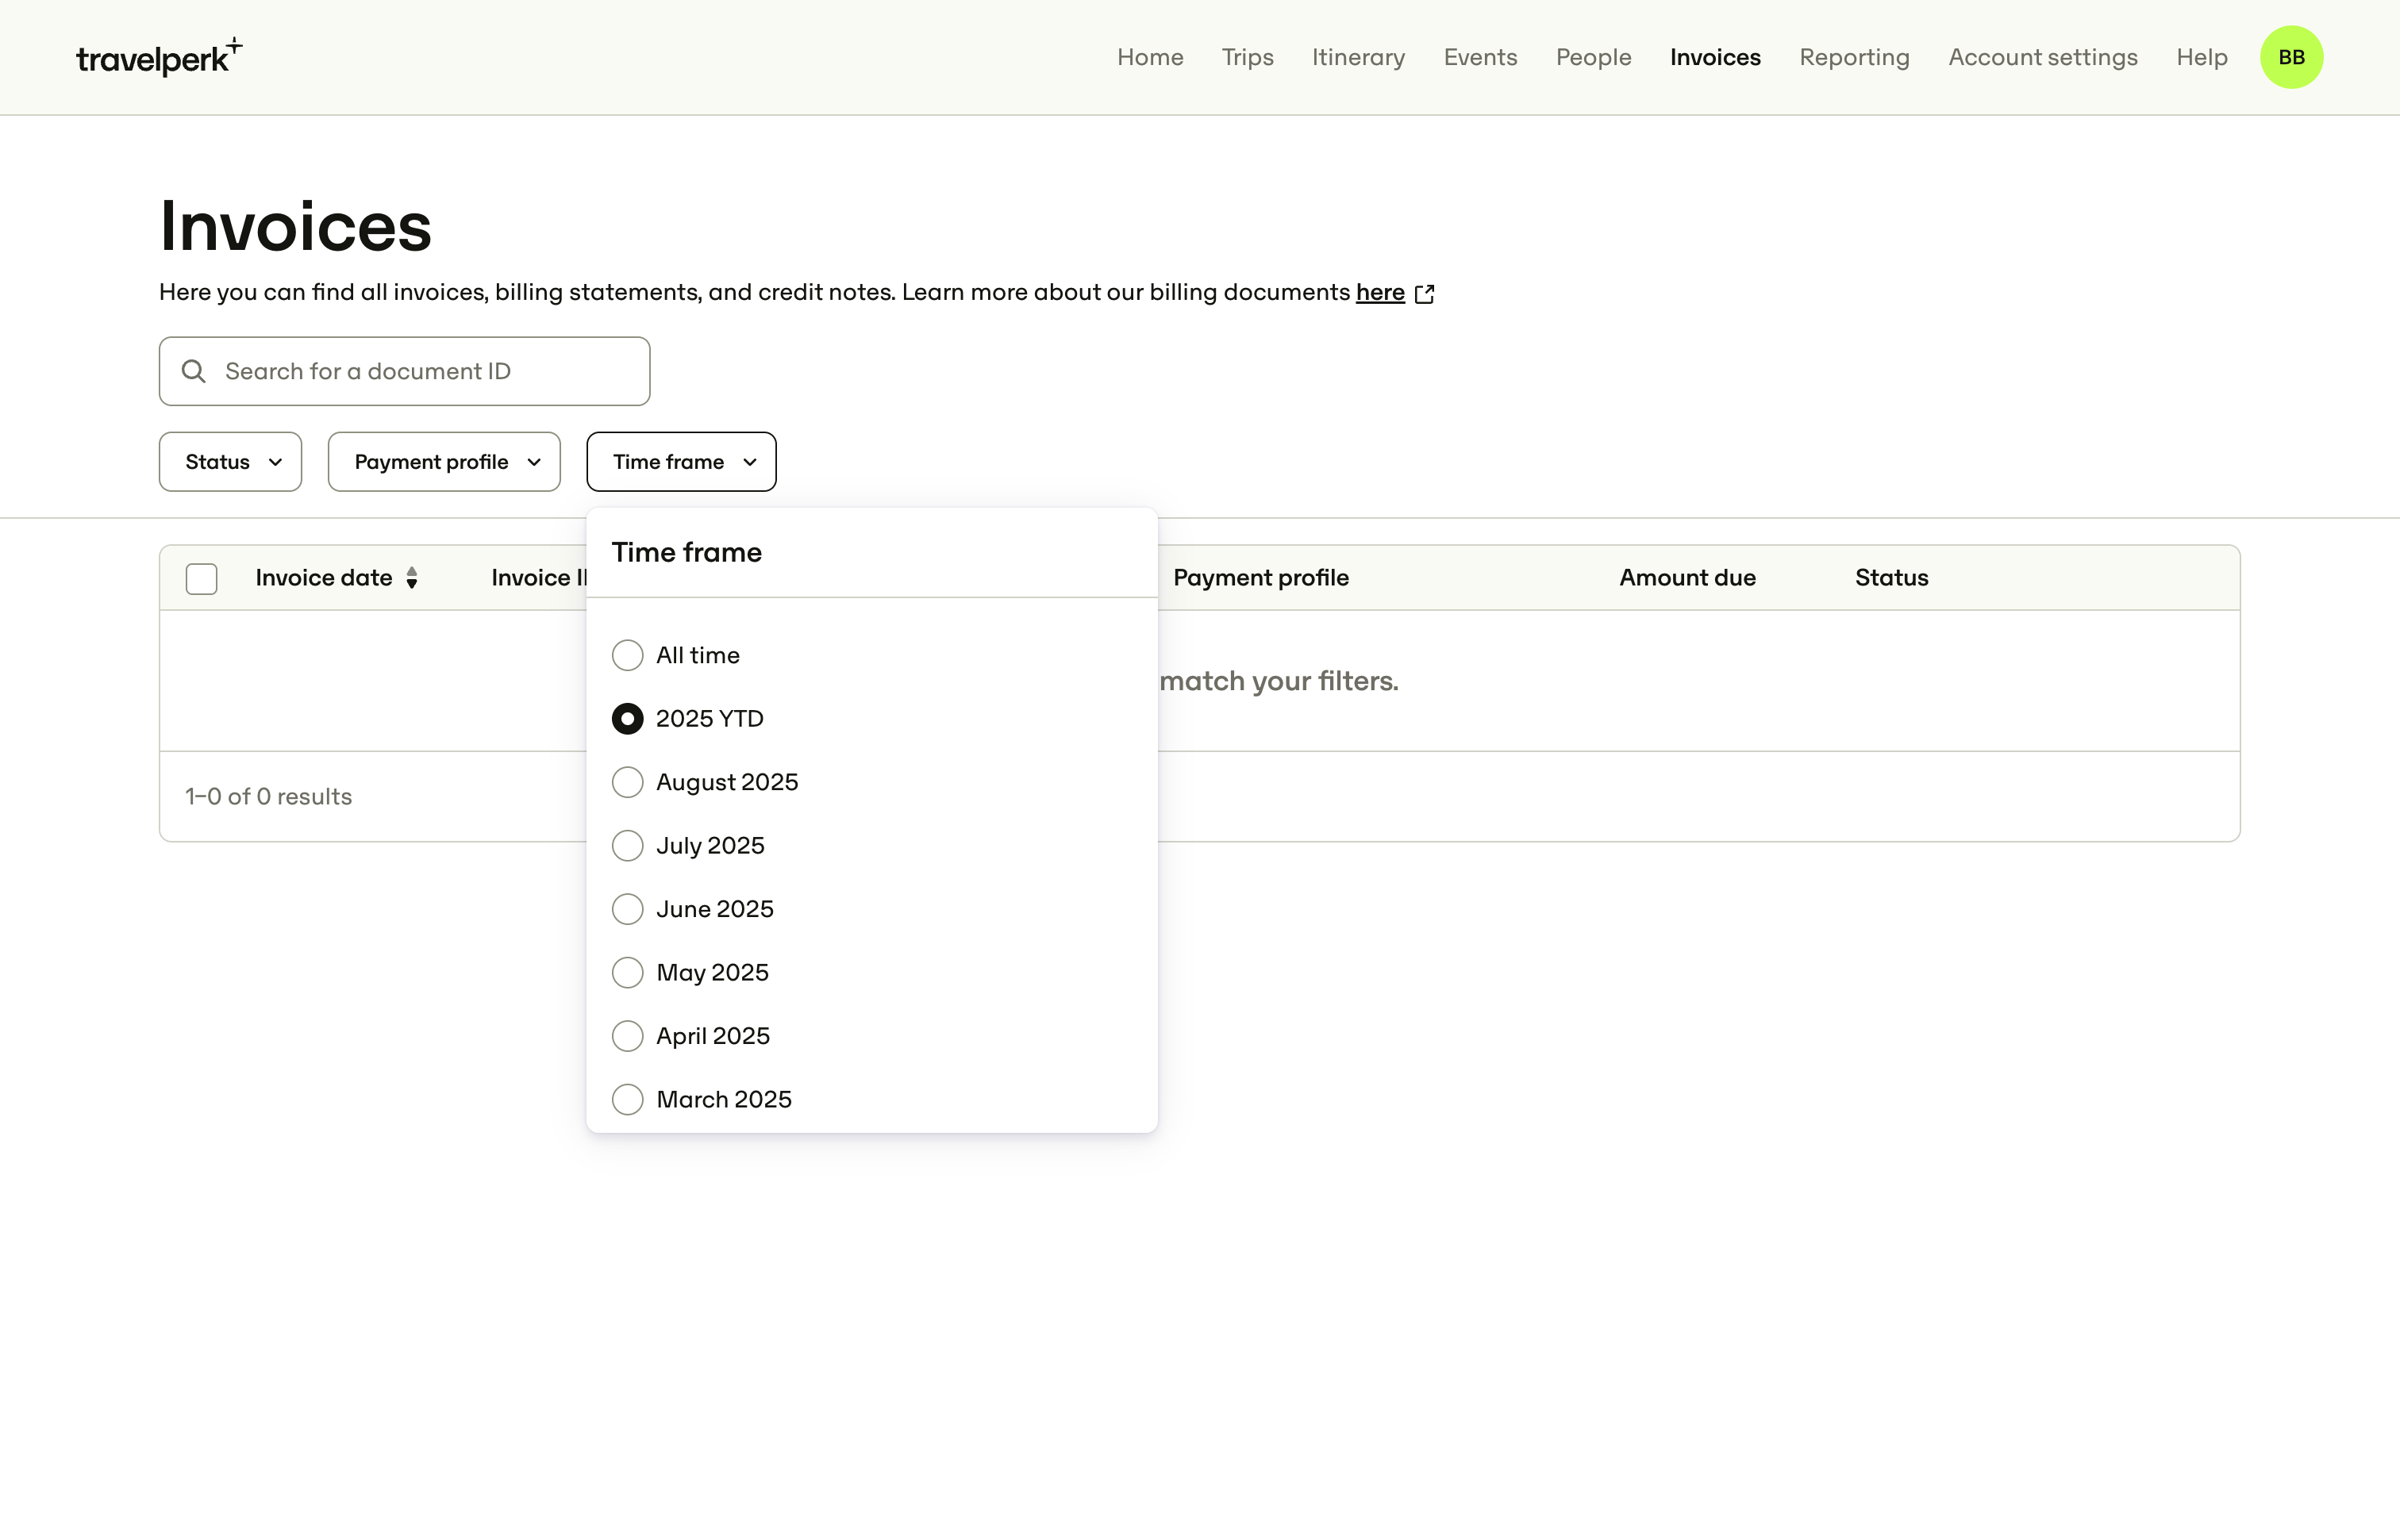Open the Status filter dropdown
The width and height of the screenshot is (2400, 1520).
[230, 462]
